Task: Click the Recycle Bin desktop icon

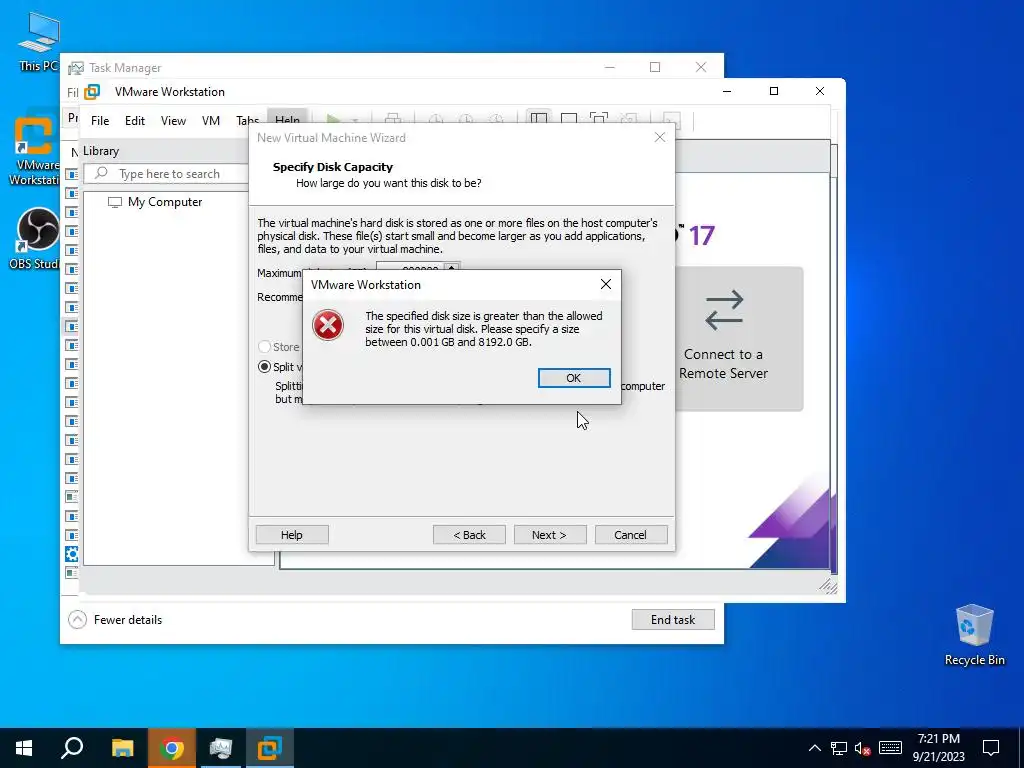Action: click(x=974, y=635)
